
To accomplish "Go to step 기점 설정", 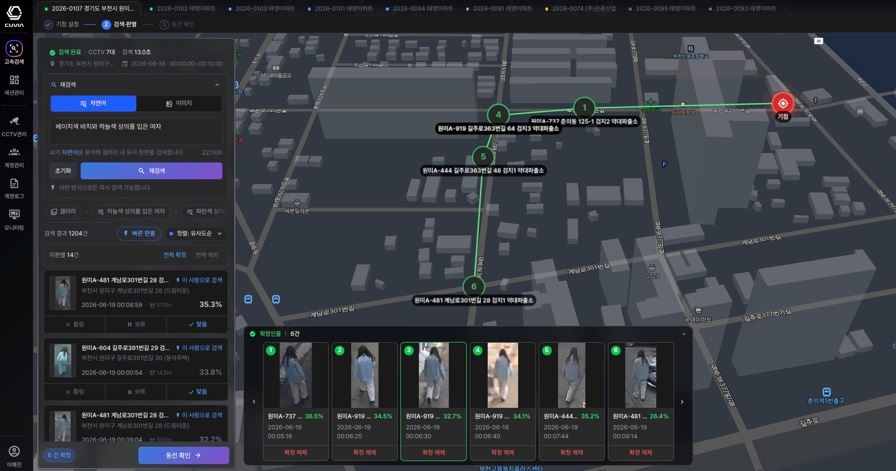I will tap(62, 25).
